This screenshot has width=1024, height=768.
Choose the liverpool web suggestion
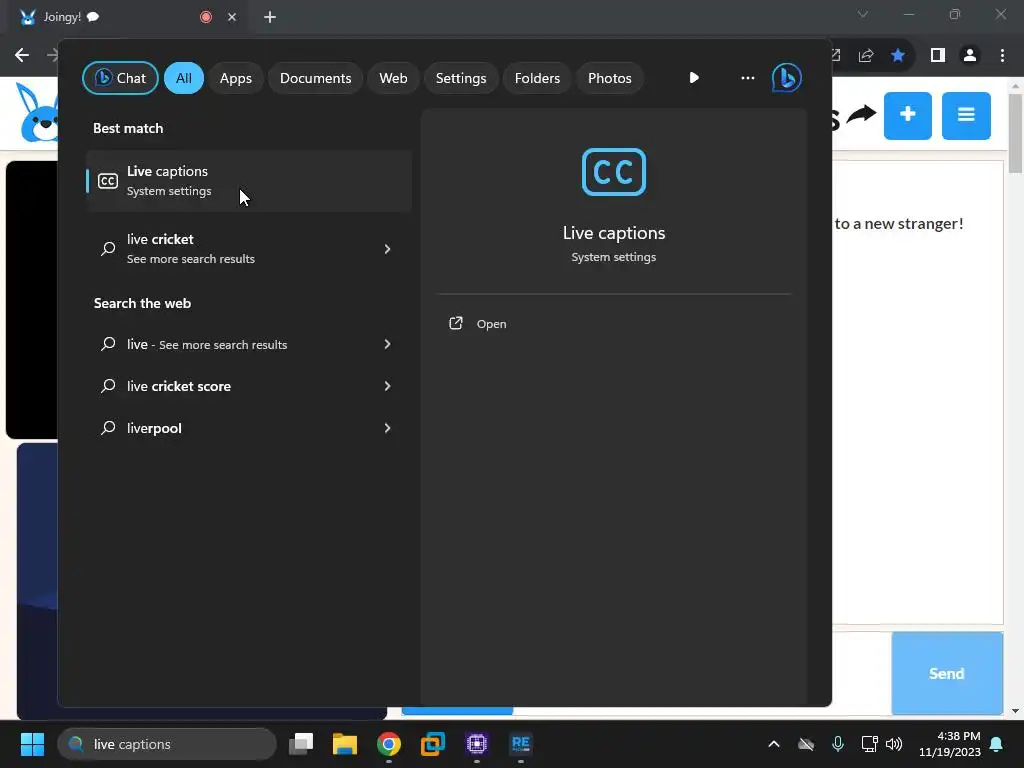249,428
